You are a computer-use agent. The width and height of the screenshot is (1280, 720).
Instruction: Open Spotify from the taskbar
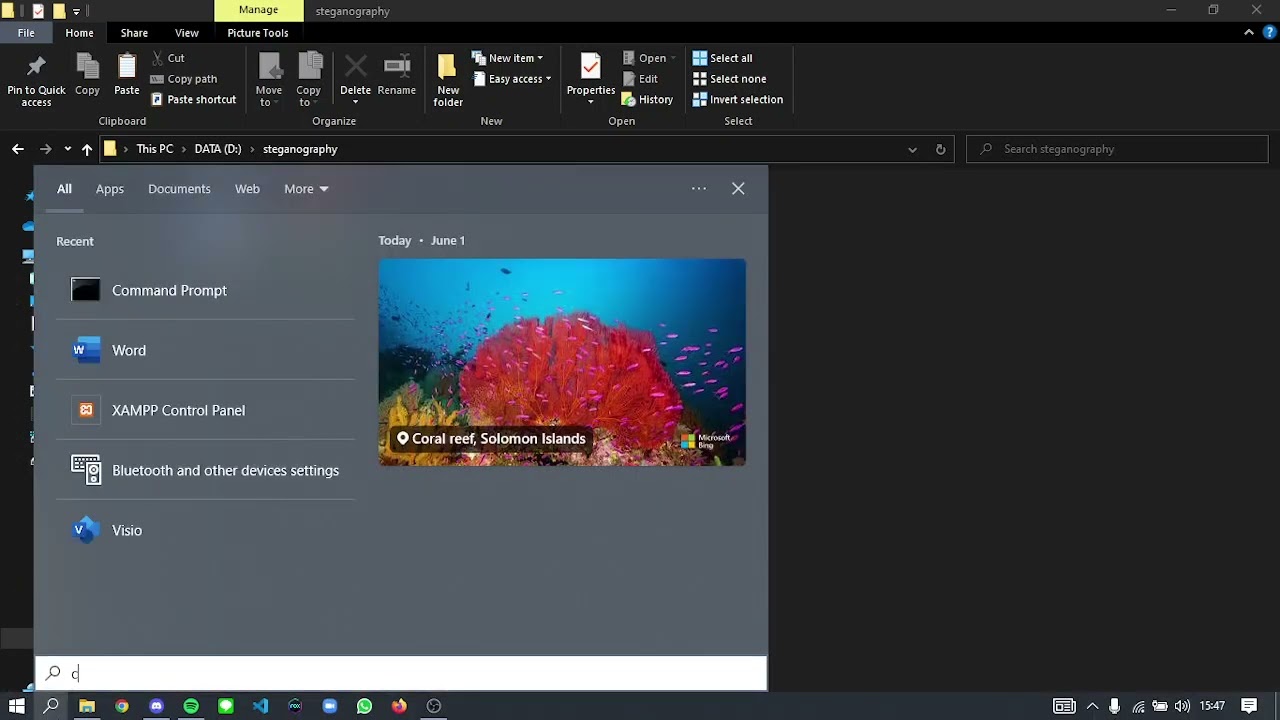click(x=191, y=706)
